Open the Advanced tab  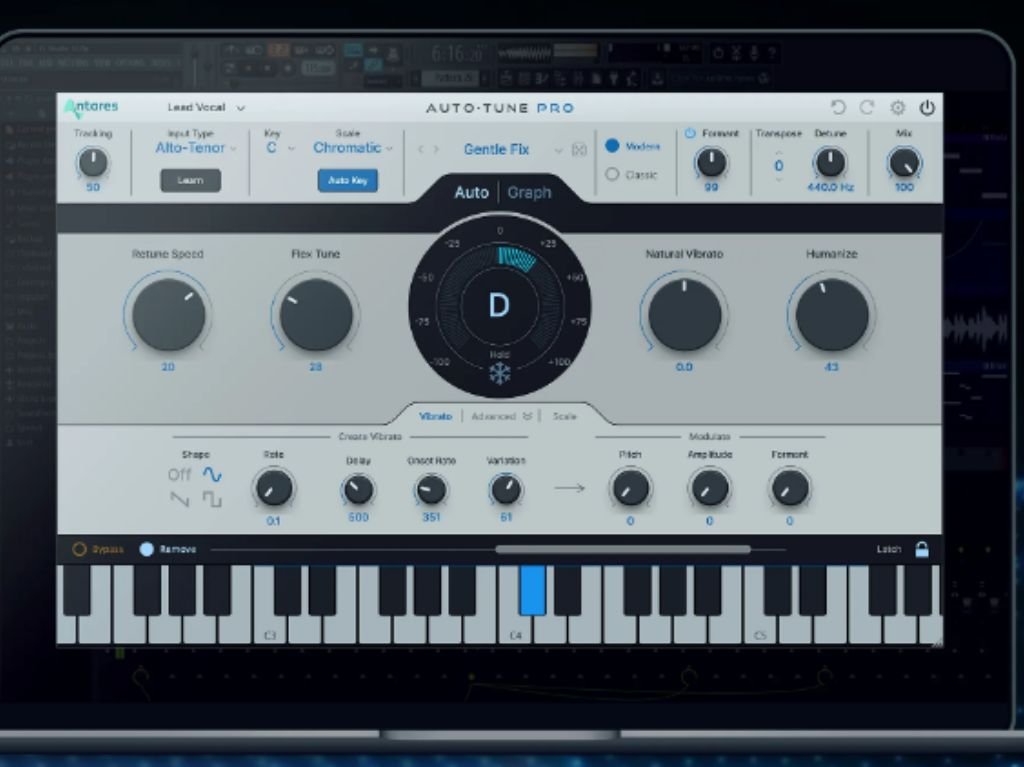click(502, 416)
